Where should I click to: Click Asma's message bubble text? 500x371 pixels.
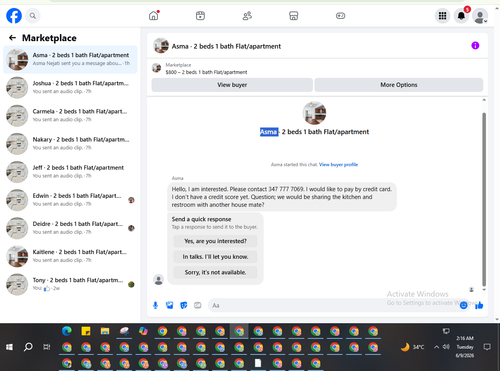point(282,197)
